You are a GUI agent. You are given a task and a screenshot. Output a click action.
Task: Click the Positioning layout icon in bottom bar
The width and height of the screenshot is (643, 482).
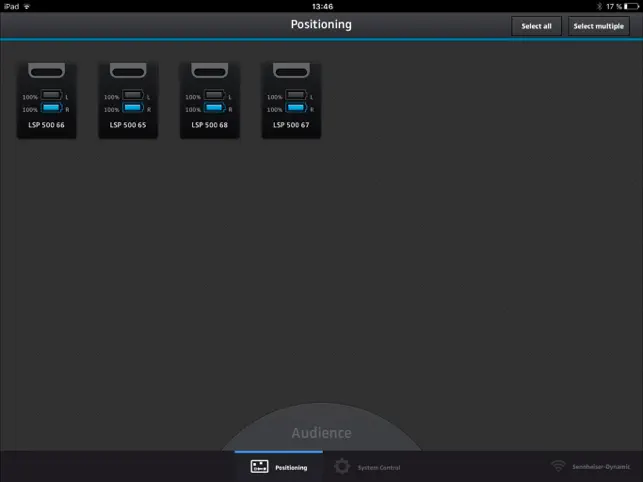tap(260, 466)
